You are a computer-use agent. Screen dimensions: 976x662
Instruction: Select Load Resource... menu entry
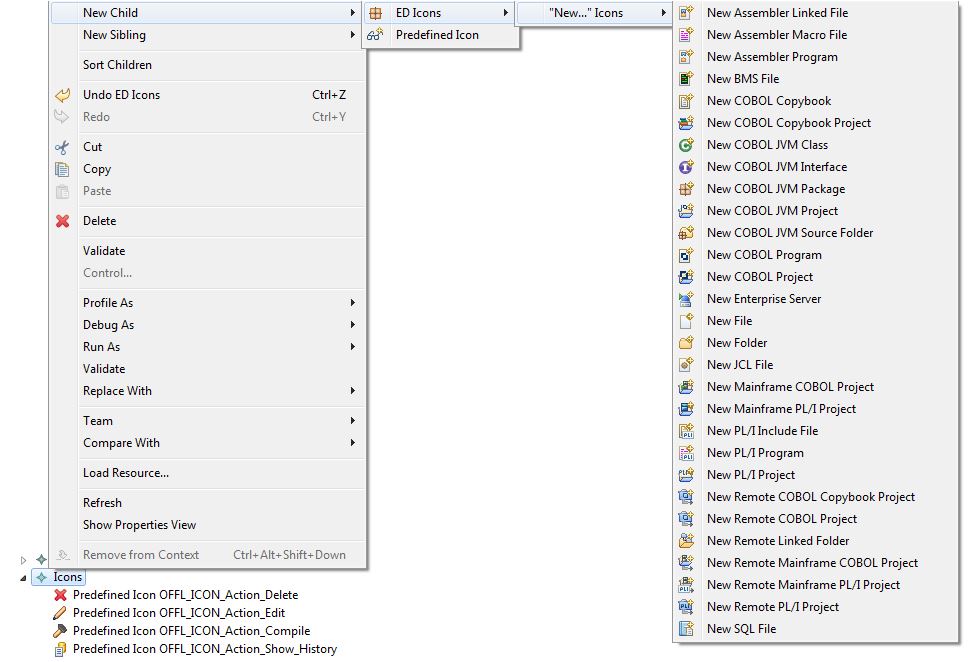[x=126, y=473]
